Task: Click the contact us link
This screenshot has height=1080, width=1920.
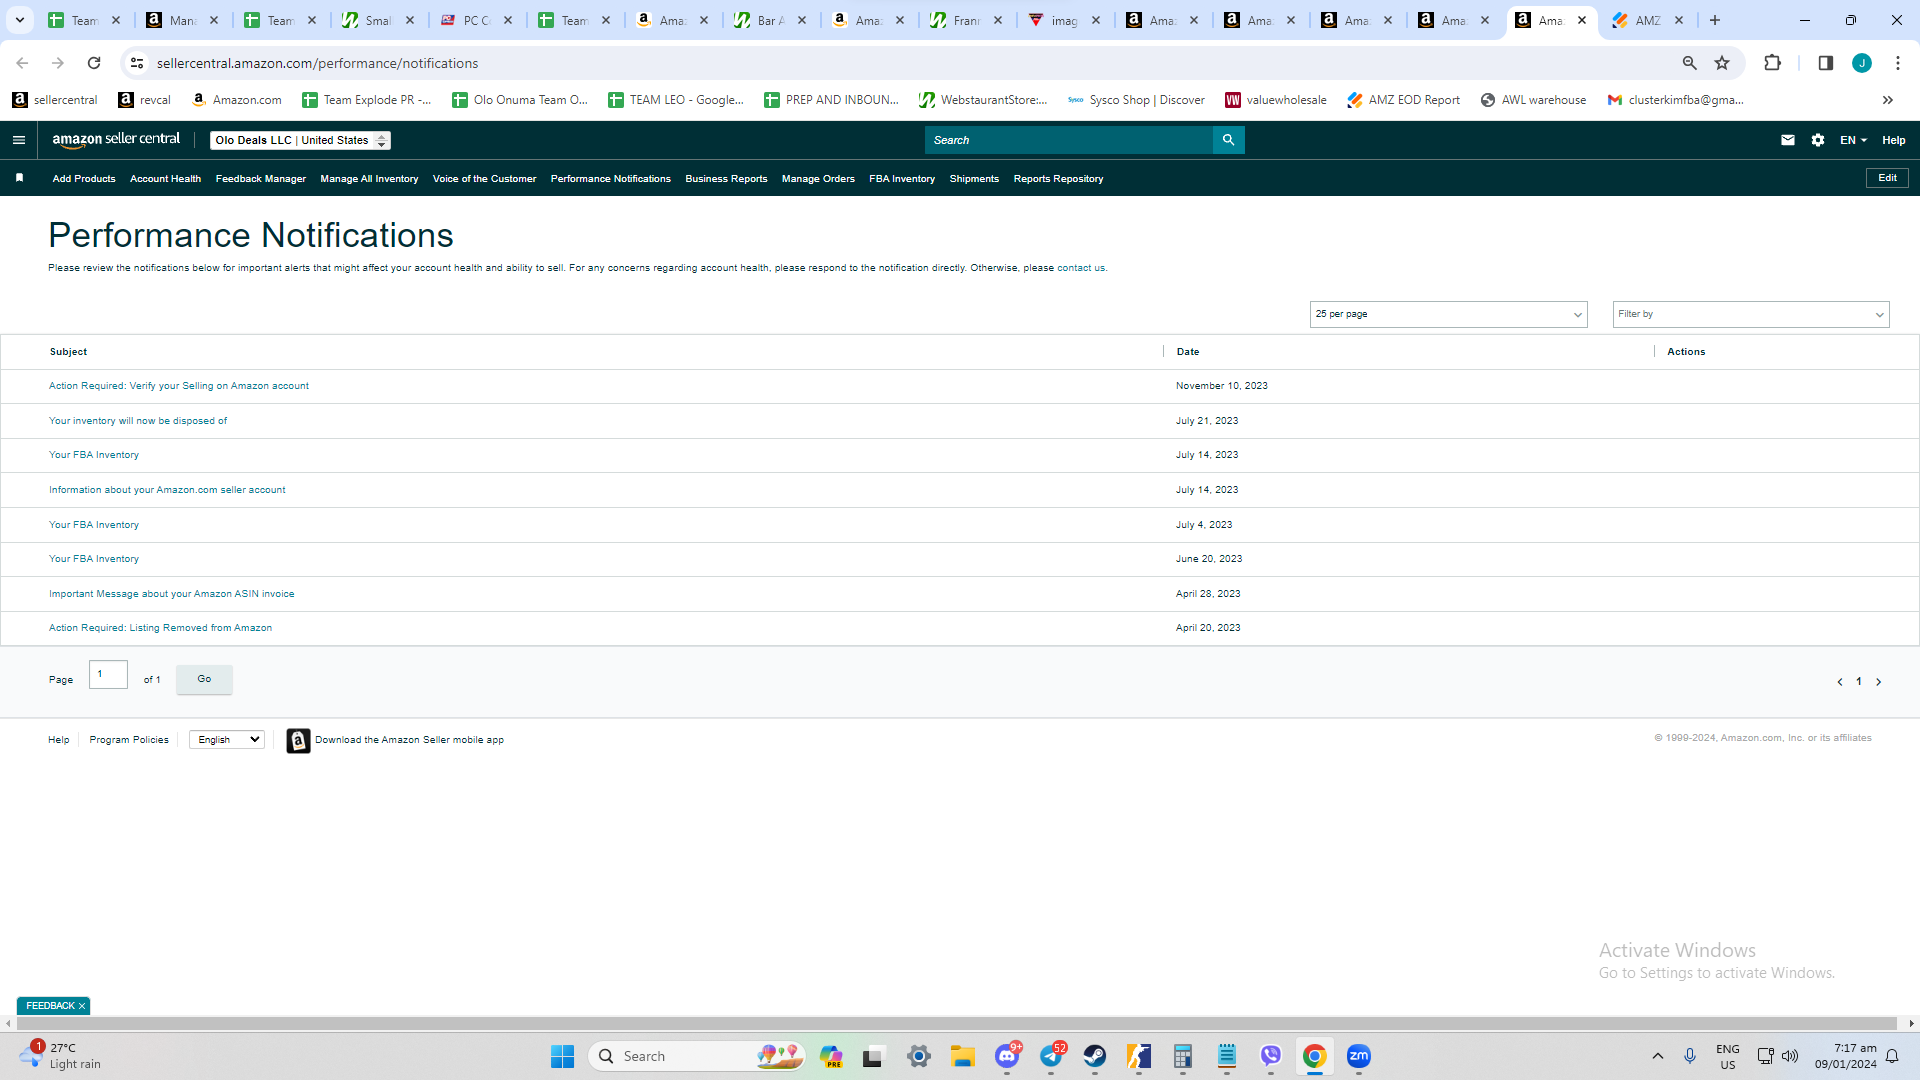Action: point(1081,268)
